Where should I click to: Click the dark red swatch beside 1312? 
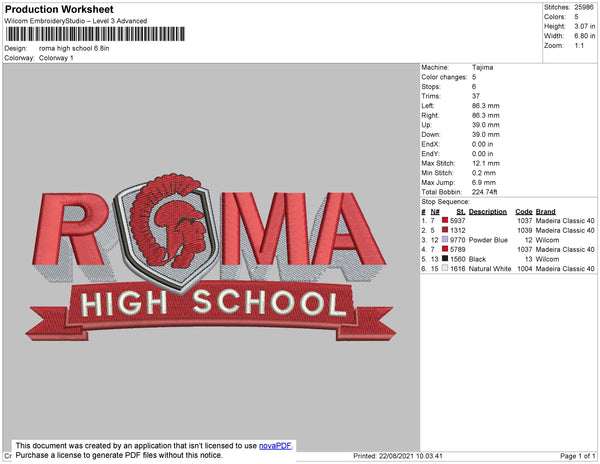445,230
